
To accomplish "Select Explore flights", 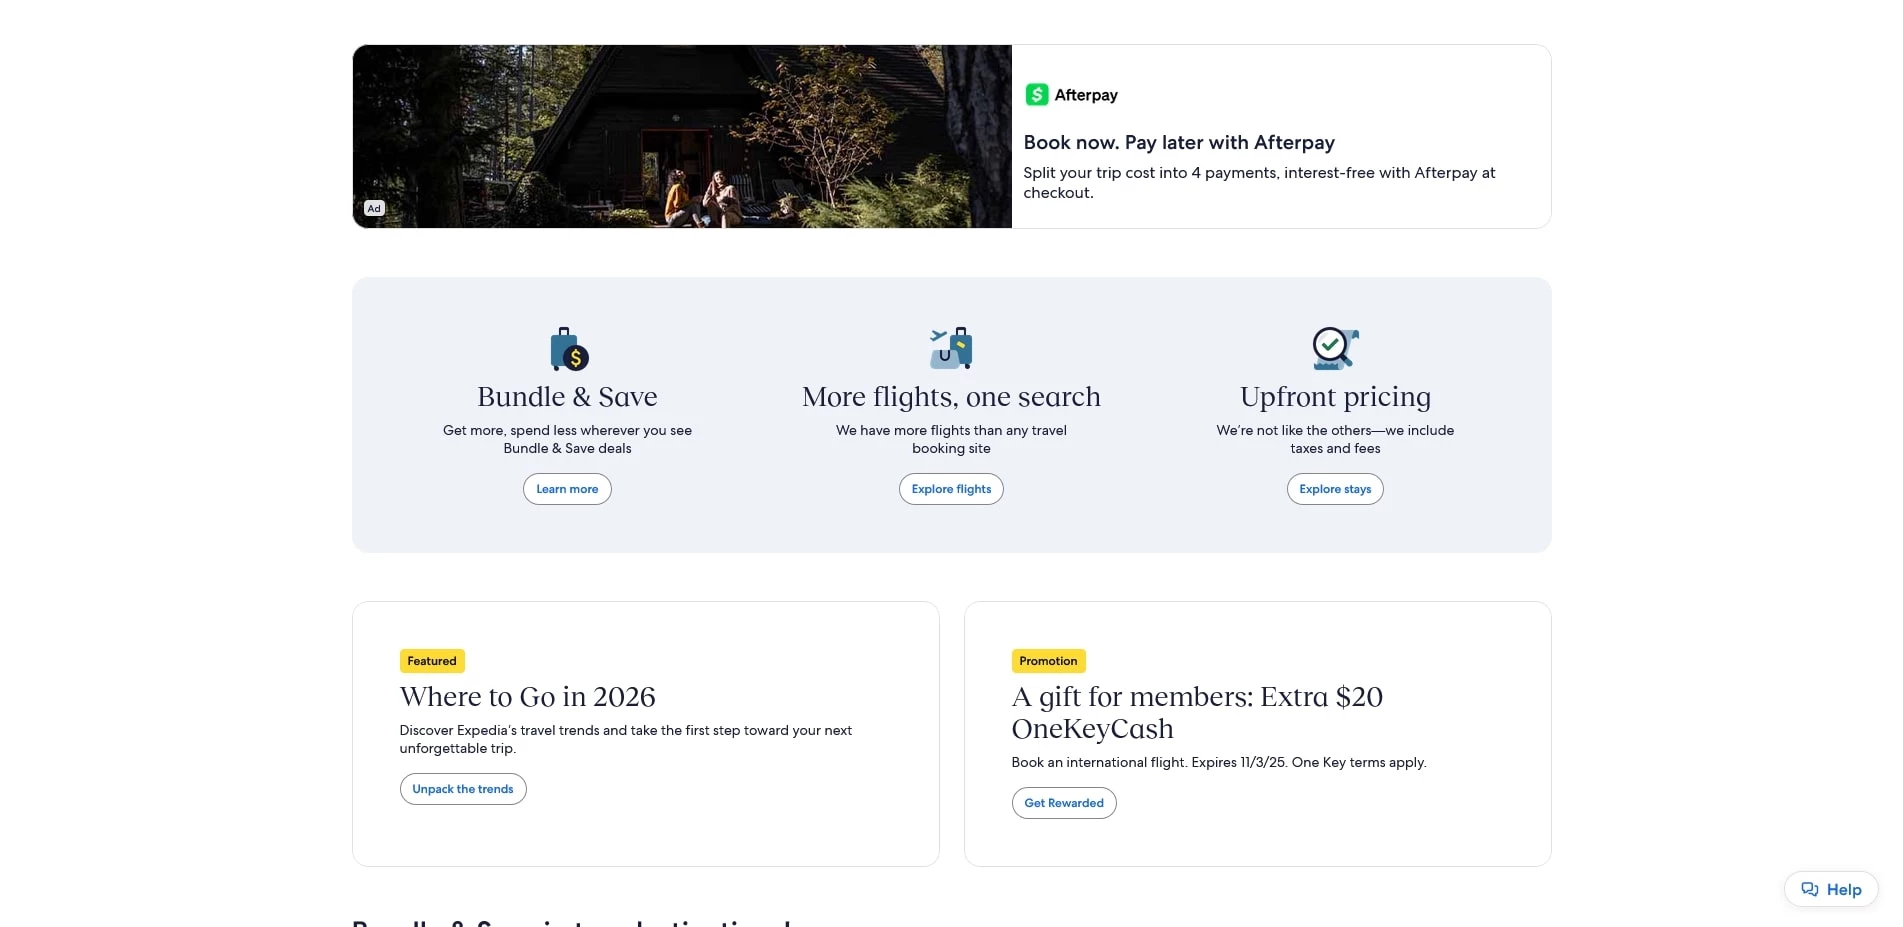I will pyautogui.click(x=950, y=489).
